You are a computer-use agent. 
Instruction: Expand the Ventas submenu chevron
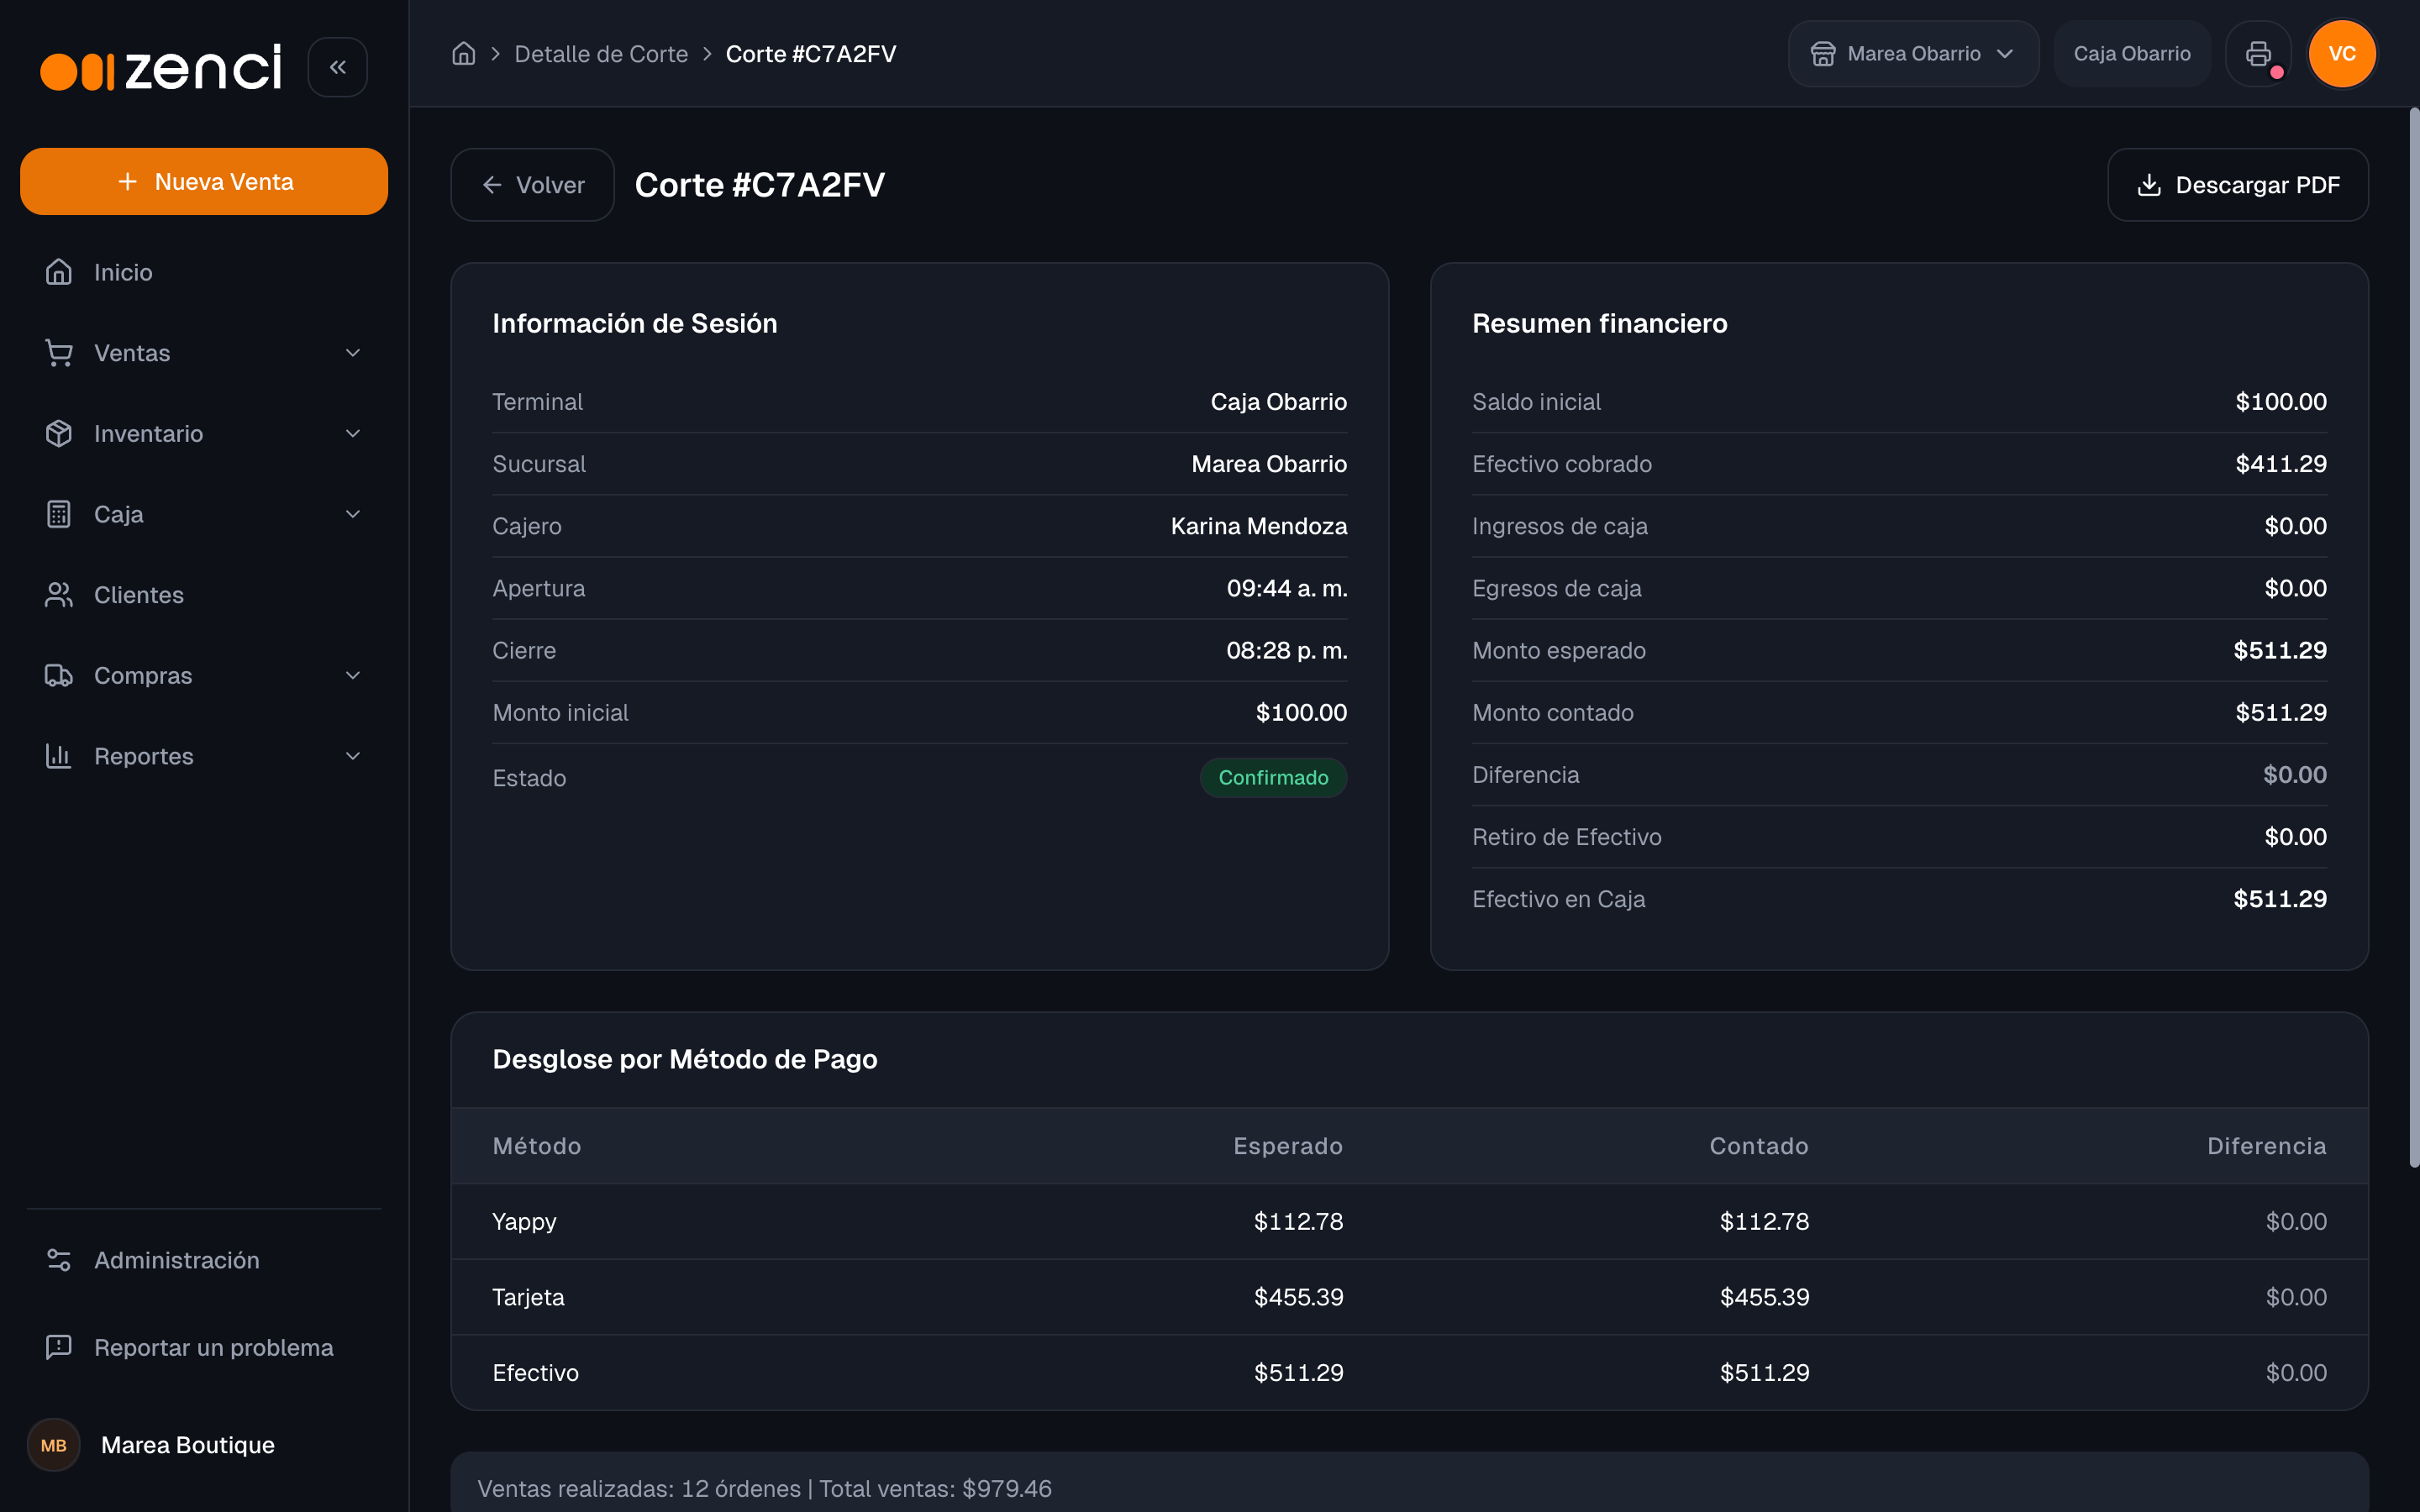[x=353, y=353]
